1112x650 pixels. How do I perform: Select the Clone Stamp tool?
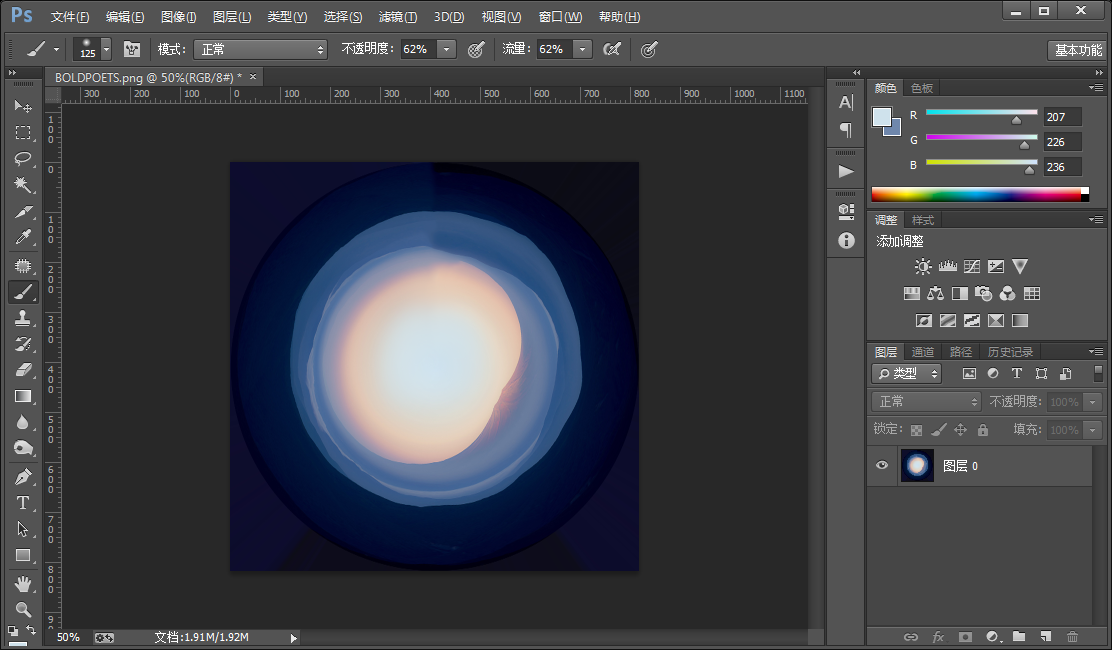(23, 318)
